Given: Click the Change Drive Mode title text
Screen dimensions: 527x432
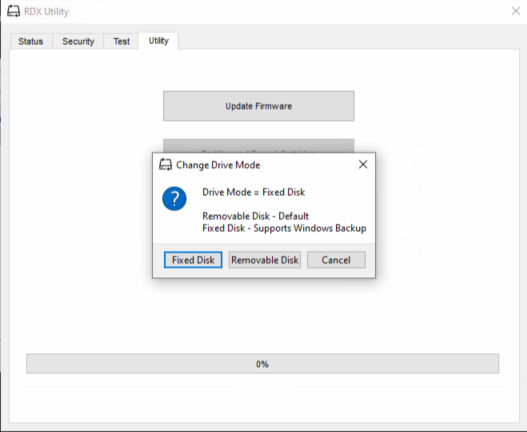Looking at the screenshot, I should coord(218,165).
